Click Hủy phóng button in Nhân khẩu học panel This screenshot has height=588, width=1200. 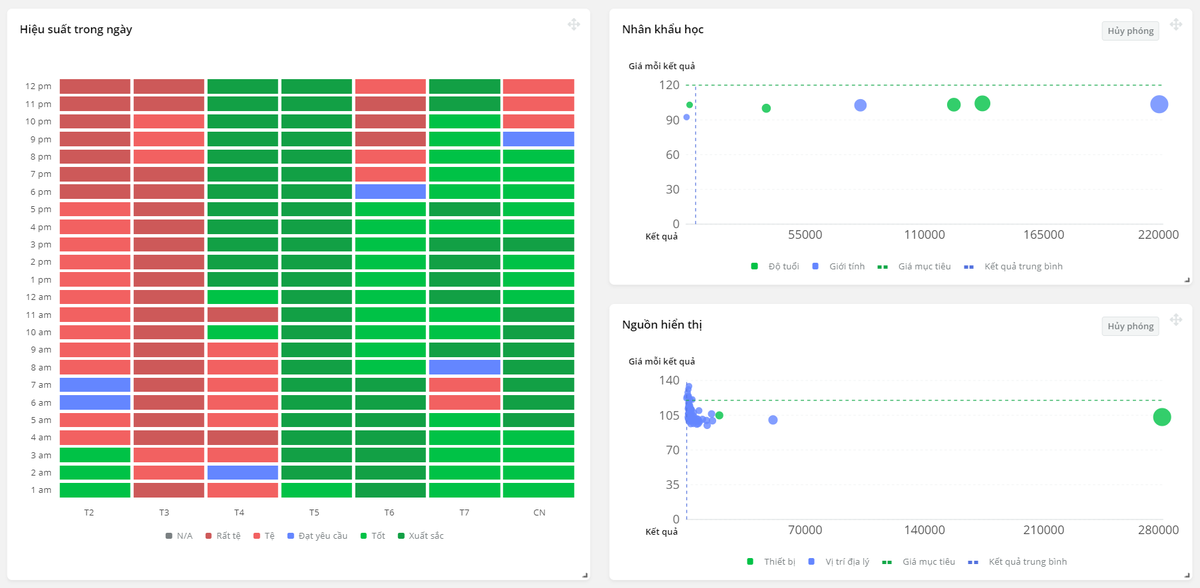click(x=1130, y=31)
